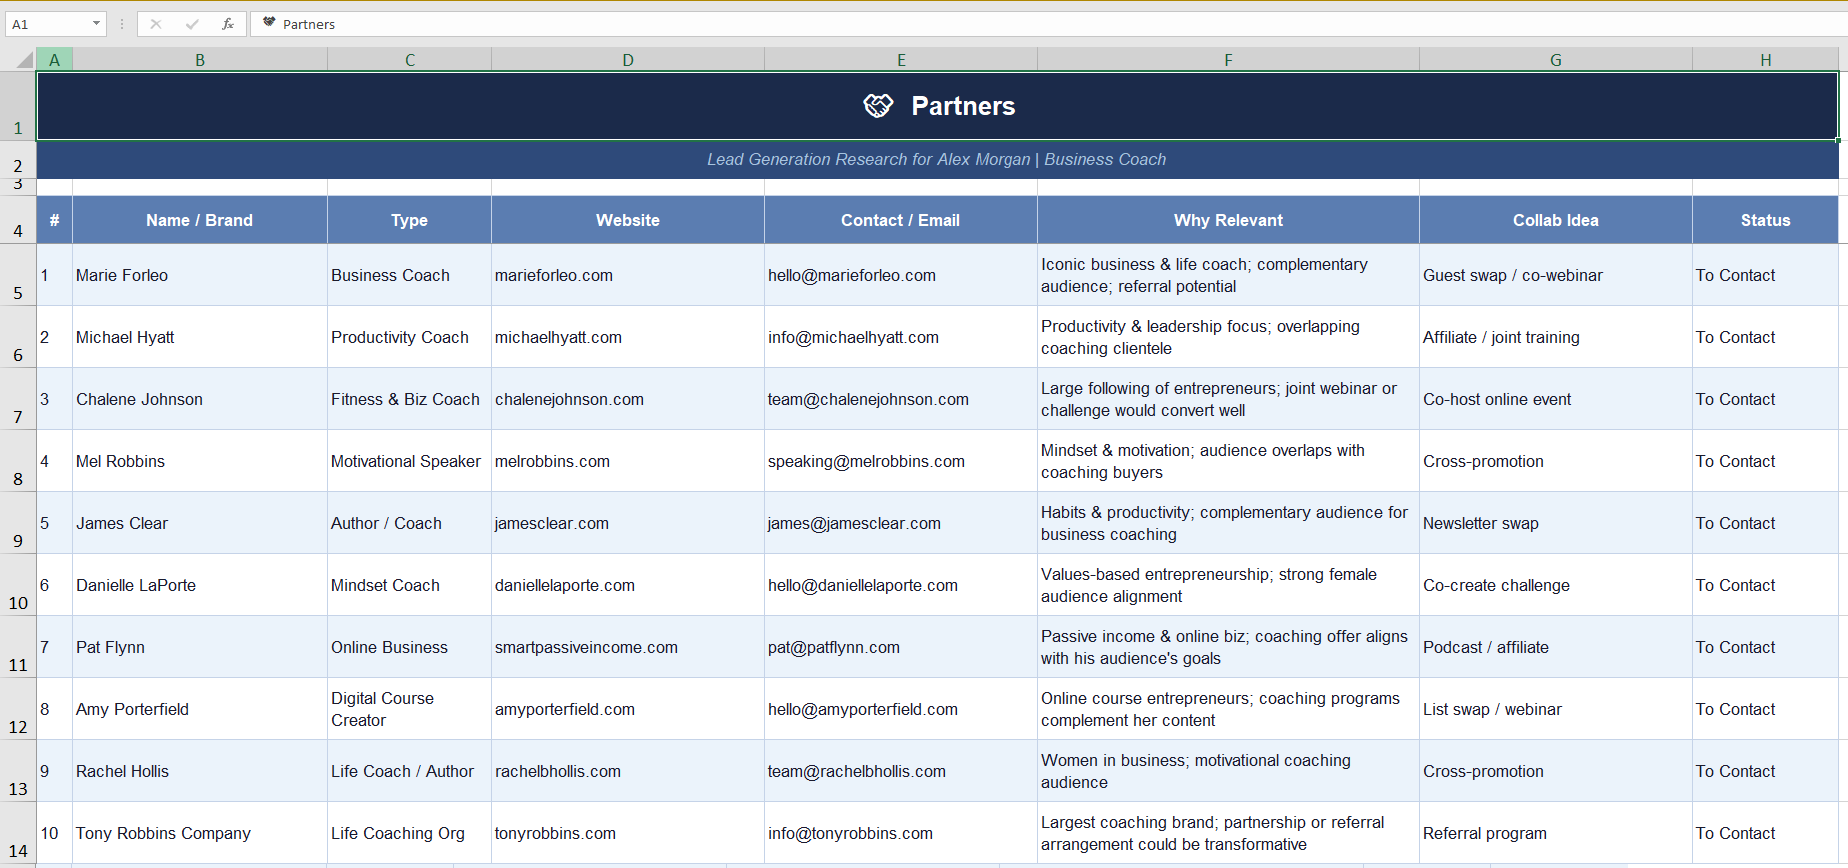1848x868 pixels.
Task: Select column D header
Action: click(x=628, y=60)
